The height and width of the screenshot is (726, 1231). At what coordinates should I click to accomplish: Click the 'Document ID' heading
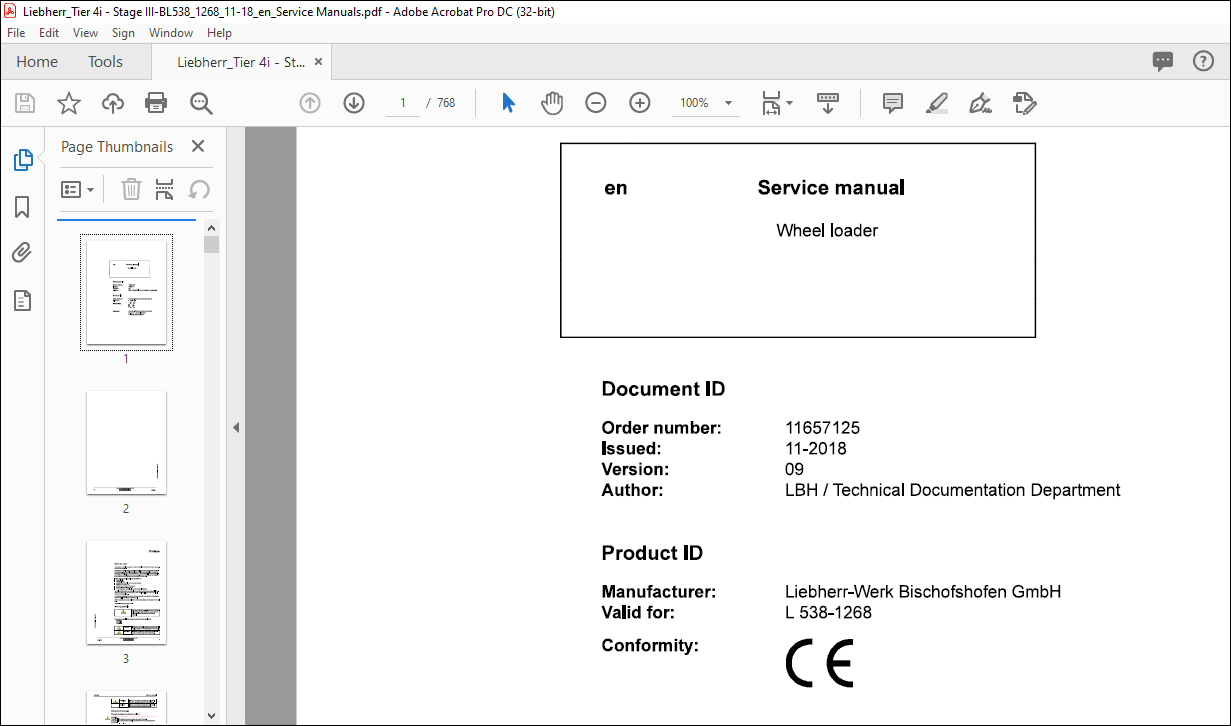(x=663, y=389)
